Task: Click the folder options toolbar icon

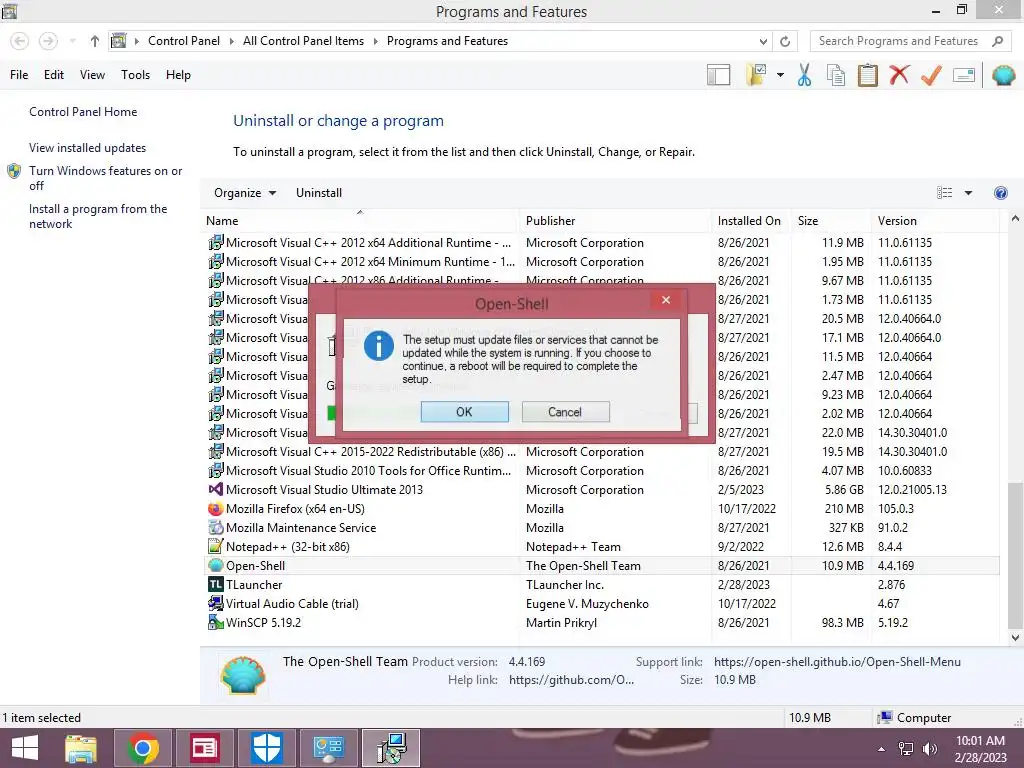Action: 757,75
